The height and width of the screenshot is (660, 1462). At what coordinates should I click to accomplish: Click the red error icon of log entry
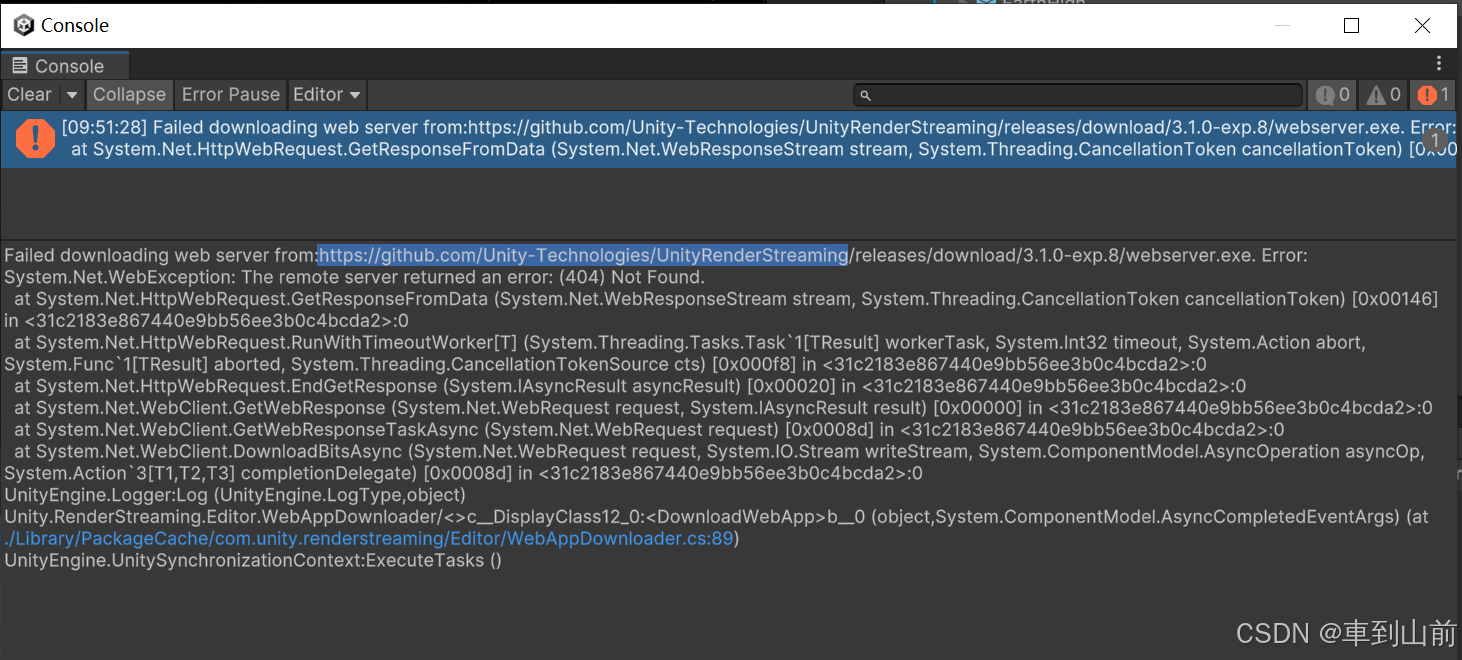pyautogui.click(x=36, y=139)
